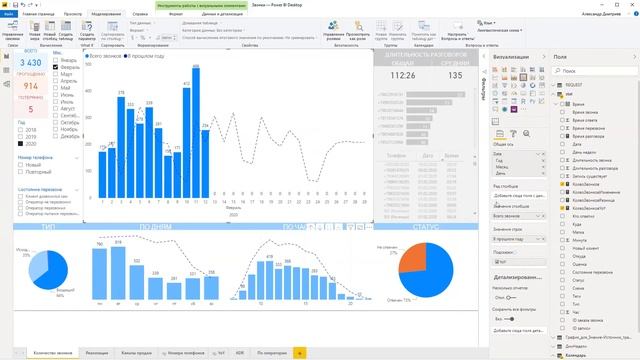Check the Новый phone number checkbox
The height and width of the screenshot is (360, 640).
[x=20, y=165]
